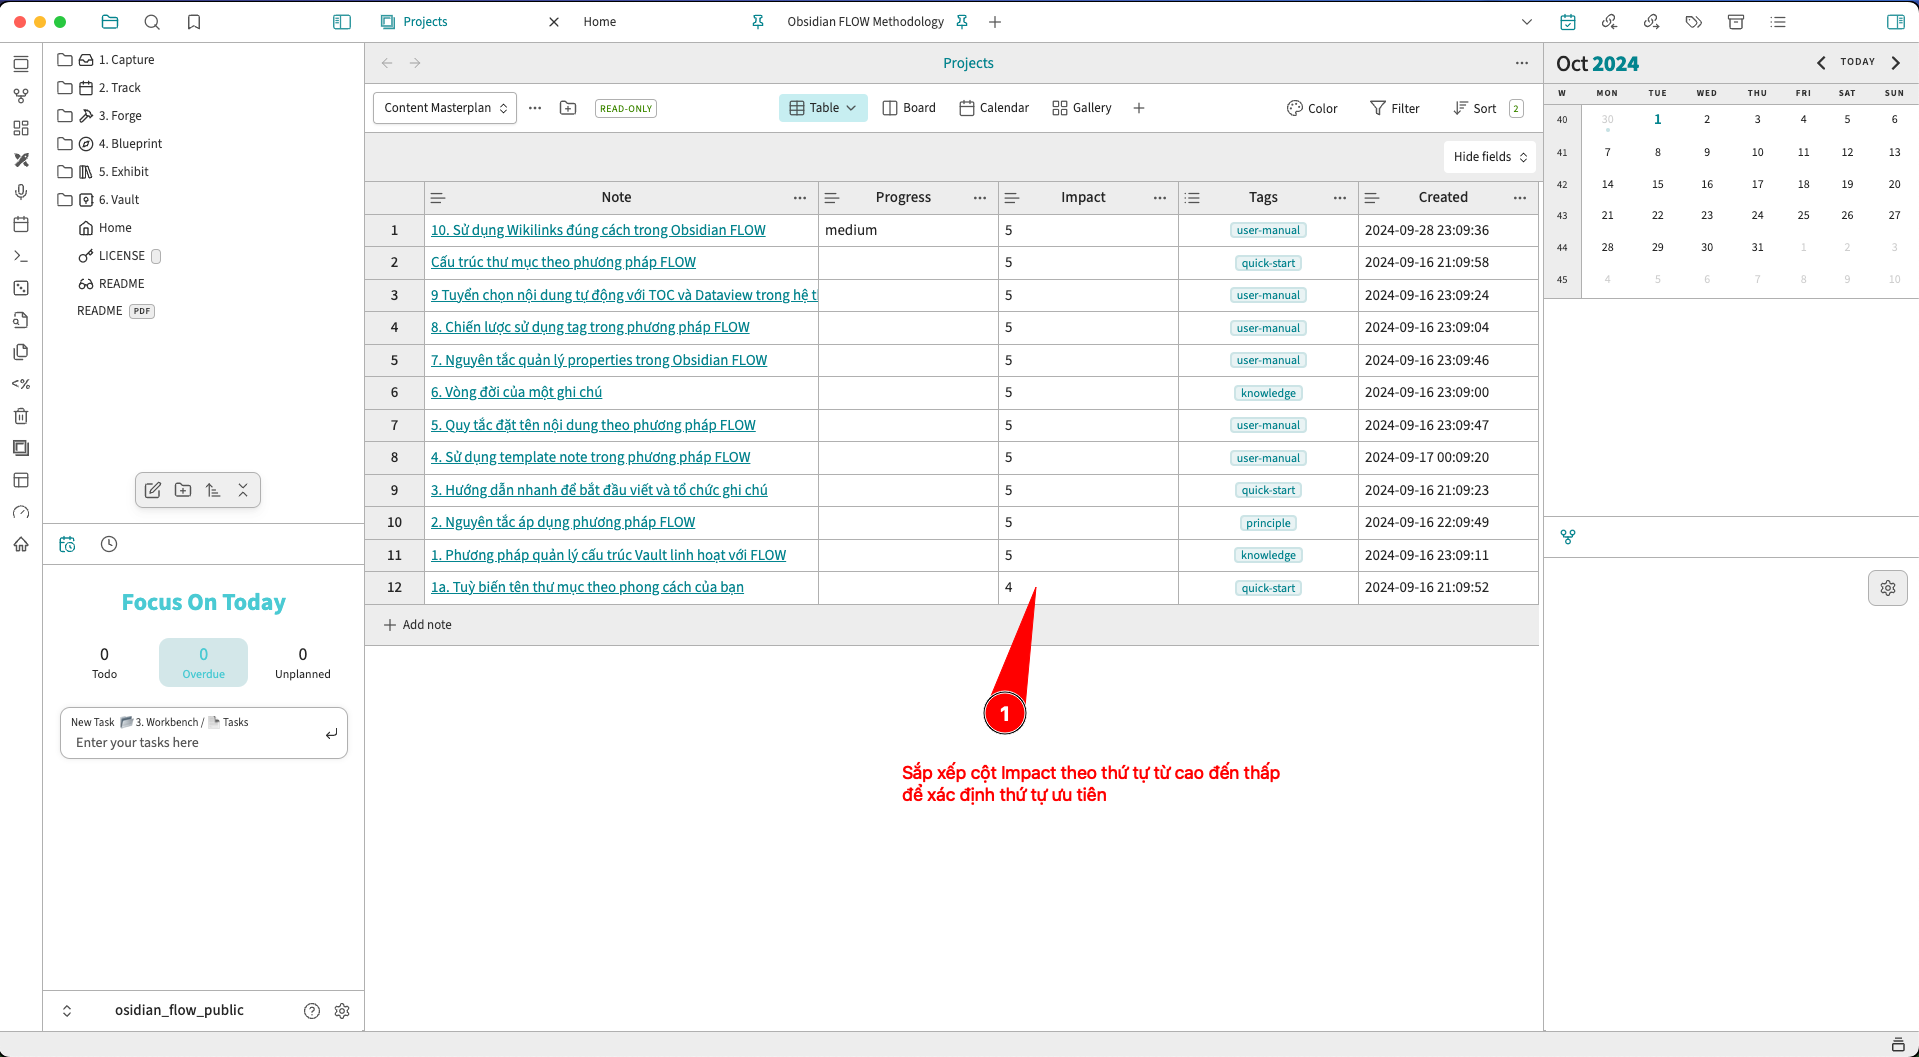Open the graph view from the left sidebar

[x=21, y=95]
